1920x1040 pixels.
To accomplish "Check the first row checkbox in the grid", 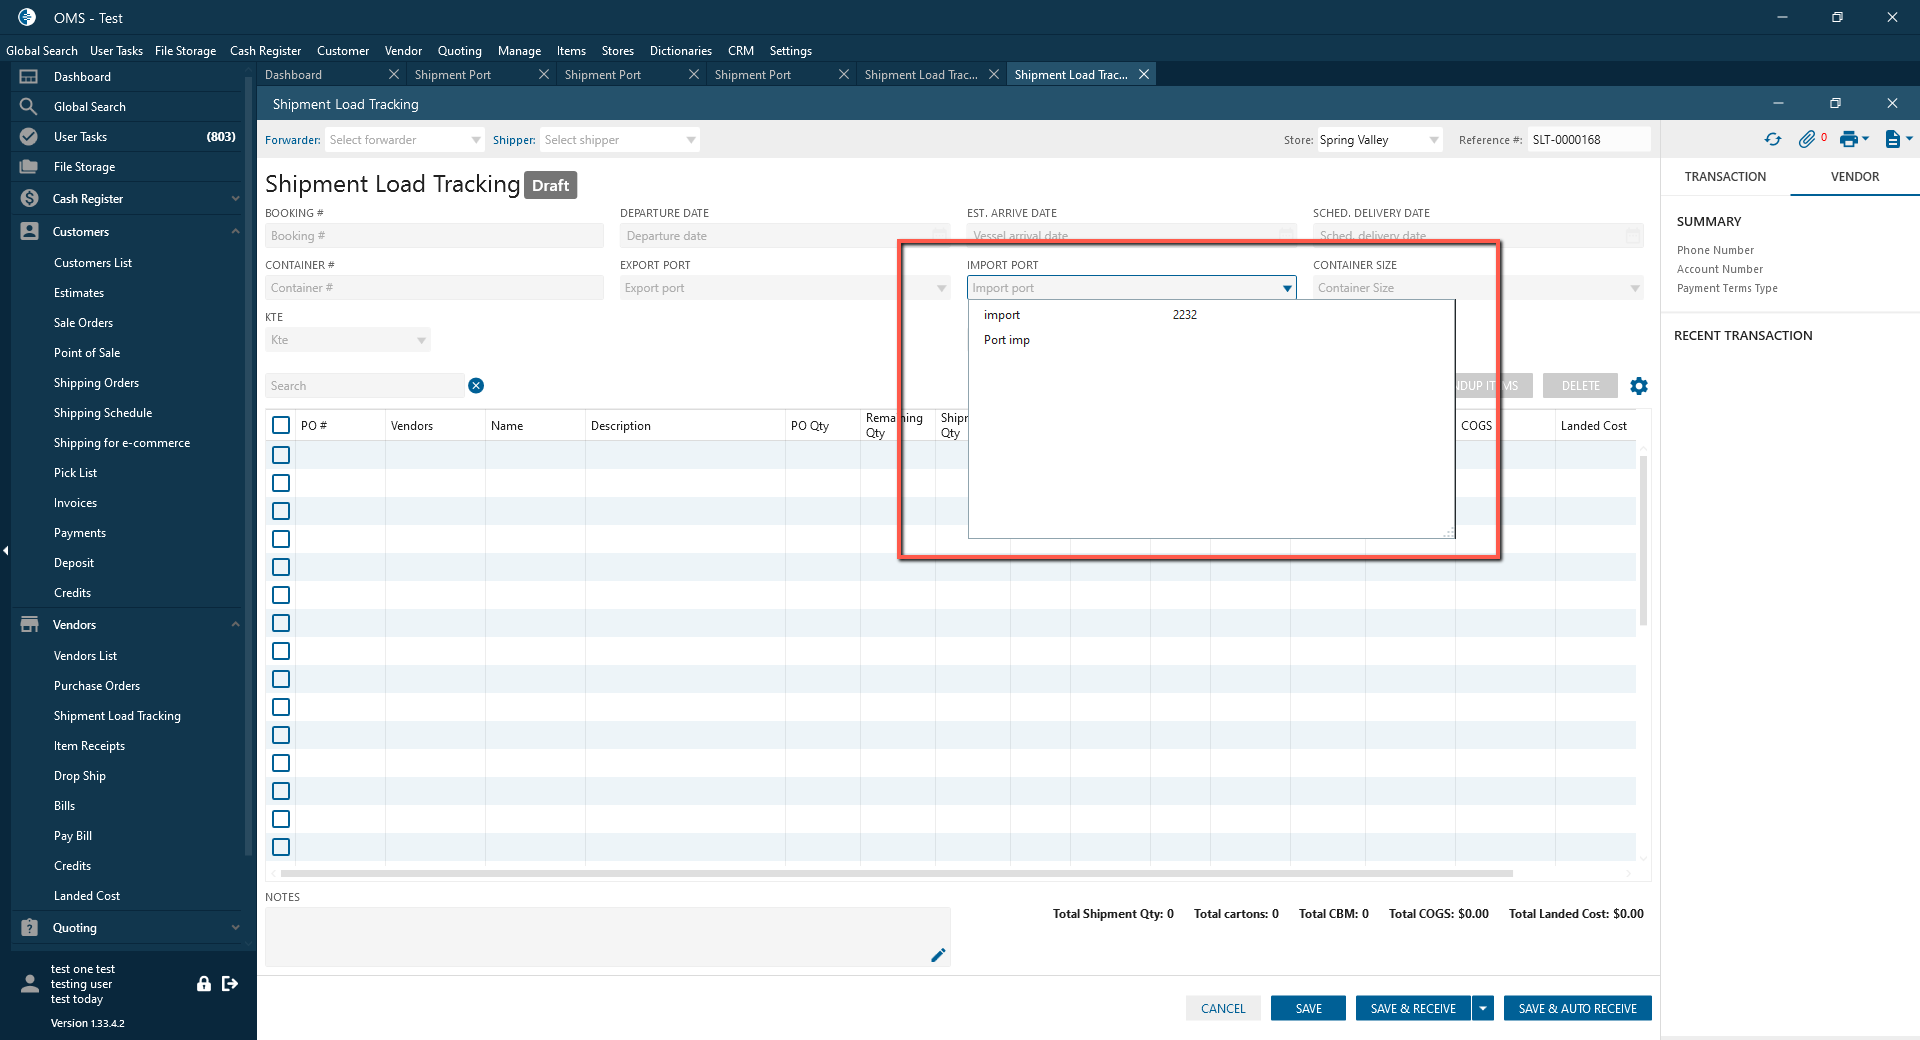I will click(281, 455).
